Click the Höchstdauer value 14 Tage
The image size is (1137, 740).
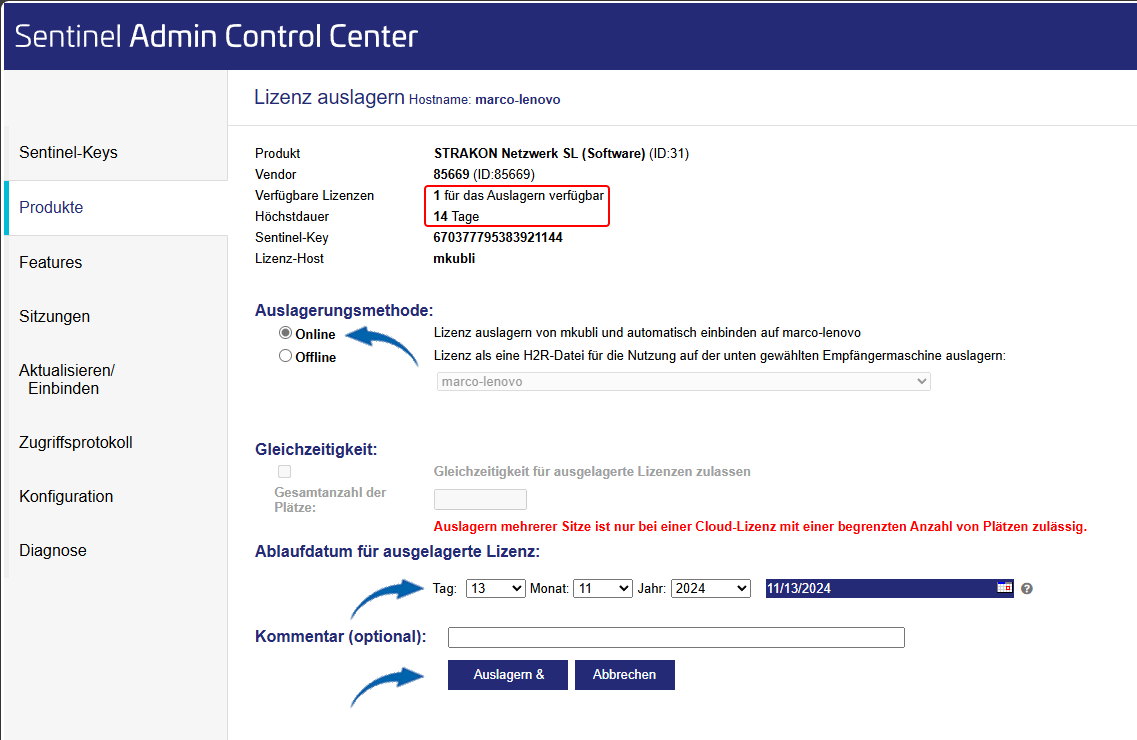tap(456, 217)
